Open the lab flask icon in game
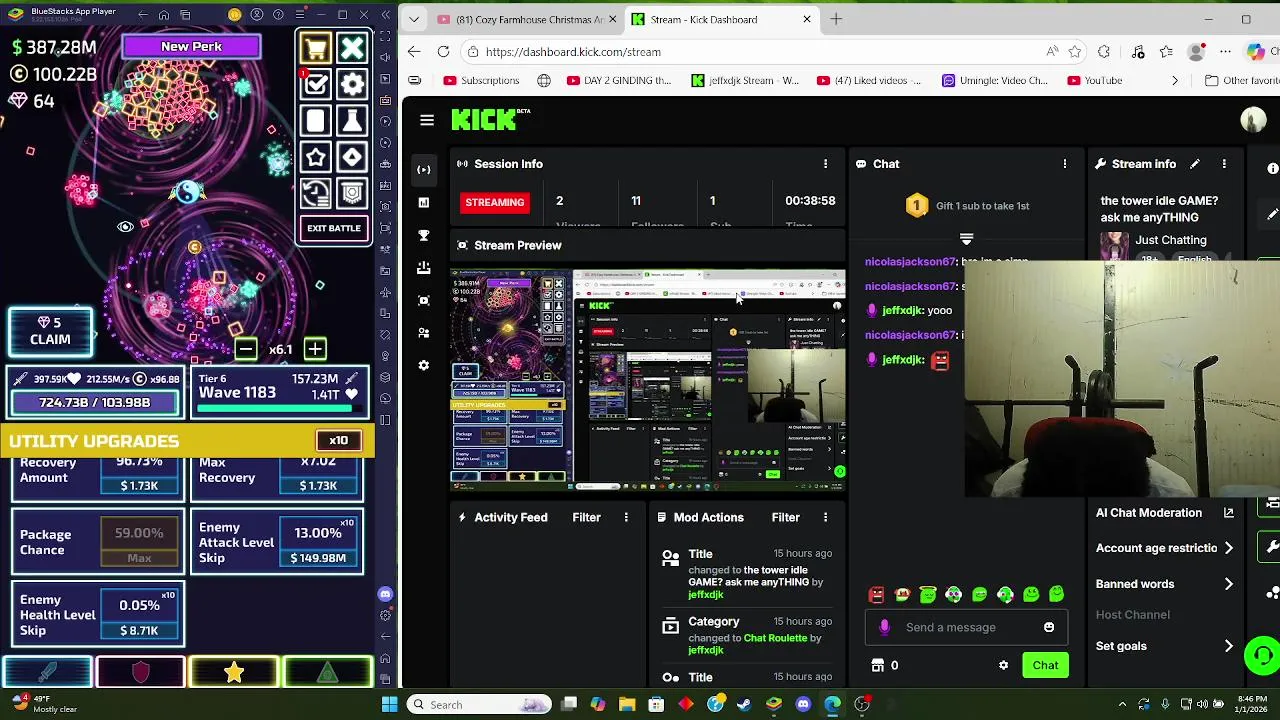This screenshot has width=1280, height=720. point(352,121)
